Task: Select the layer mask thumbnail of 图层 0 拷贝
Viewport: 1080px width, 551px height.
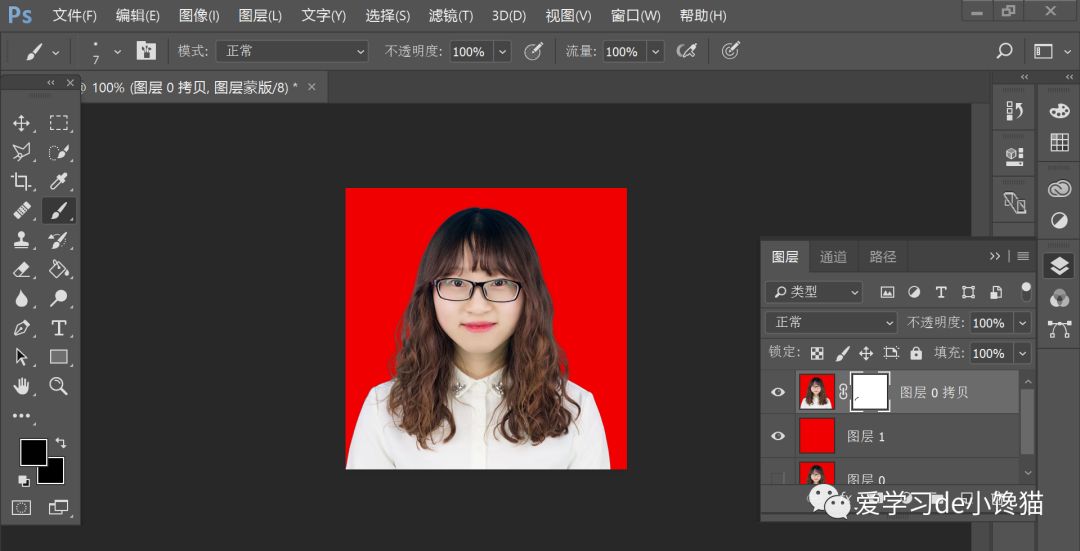Action: pos(869,392)
